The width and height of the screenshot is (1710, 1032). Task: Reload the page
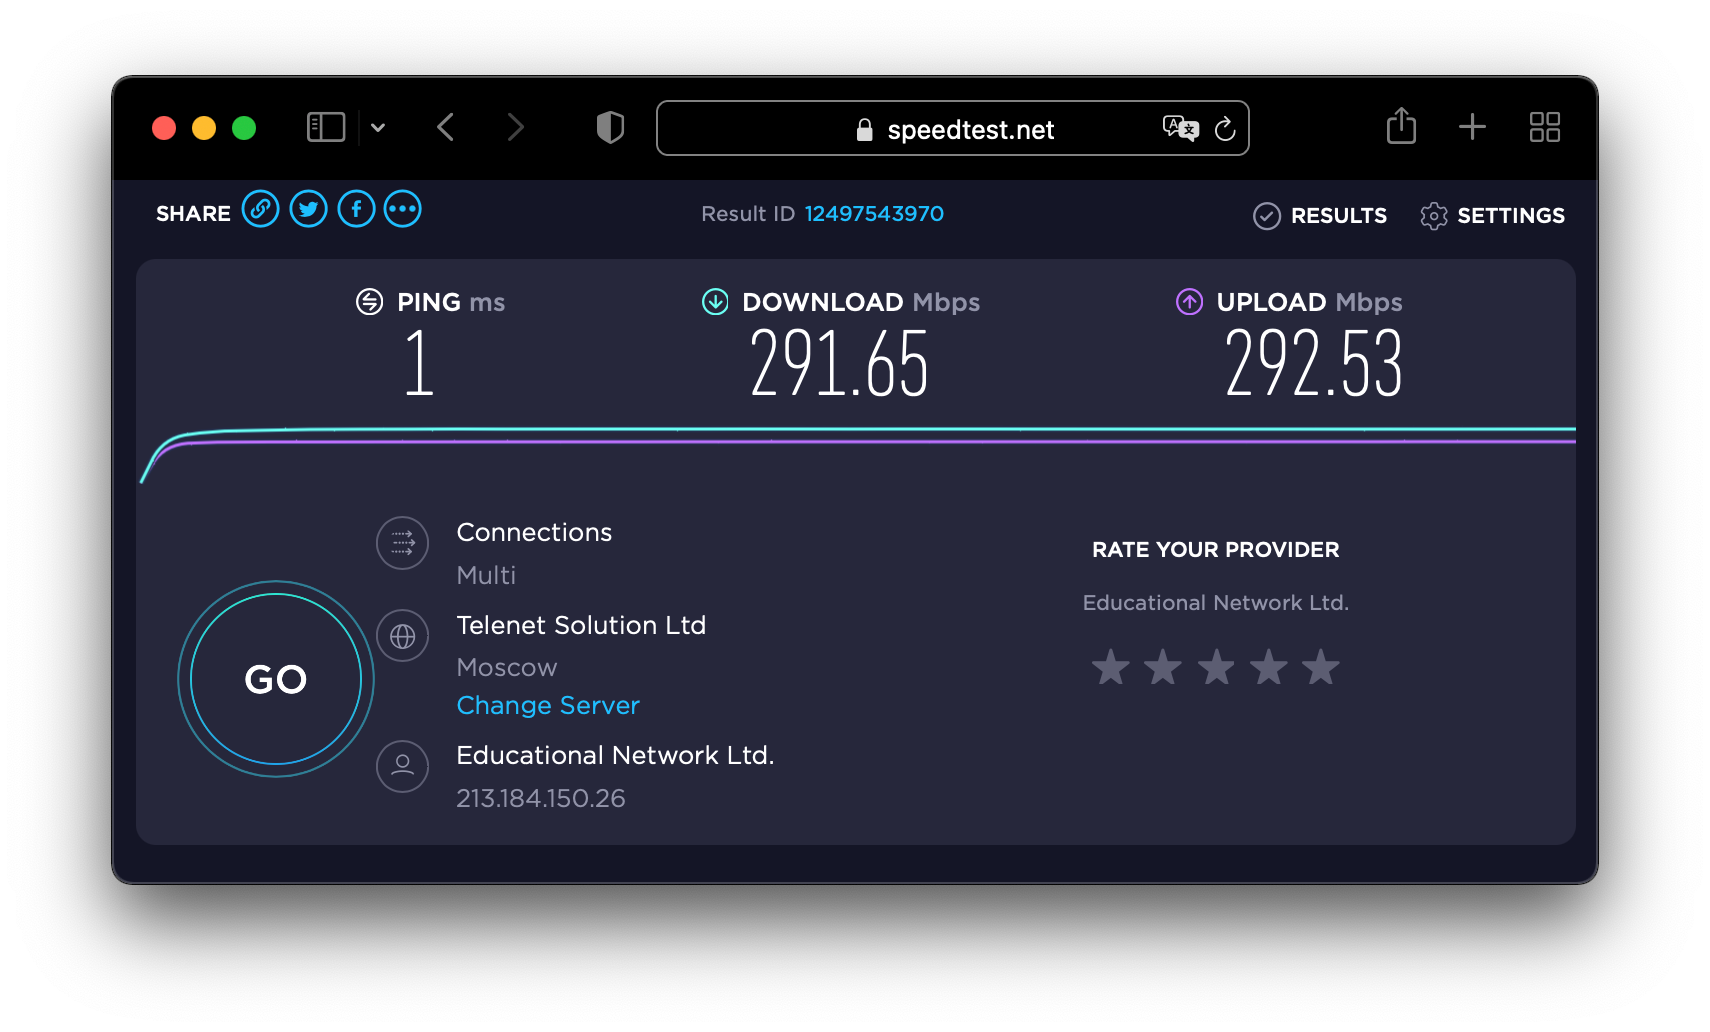point(1224,128)
